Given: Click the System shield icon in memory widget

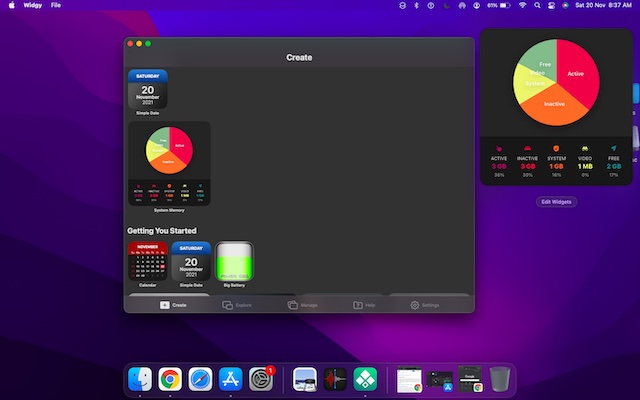Looking at the screenshot, I should click(556, 149).
